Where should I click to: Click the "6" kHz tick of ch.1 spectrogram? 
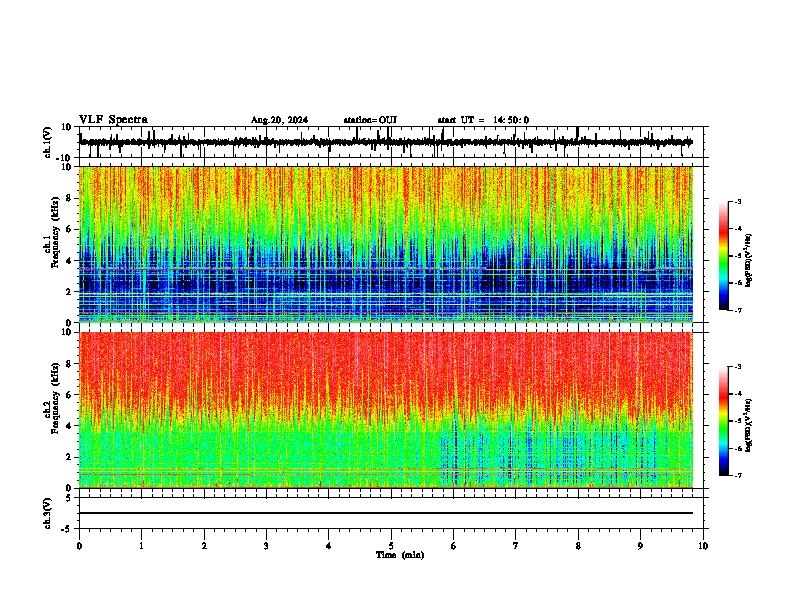click(x=69, y=229)
